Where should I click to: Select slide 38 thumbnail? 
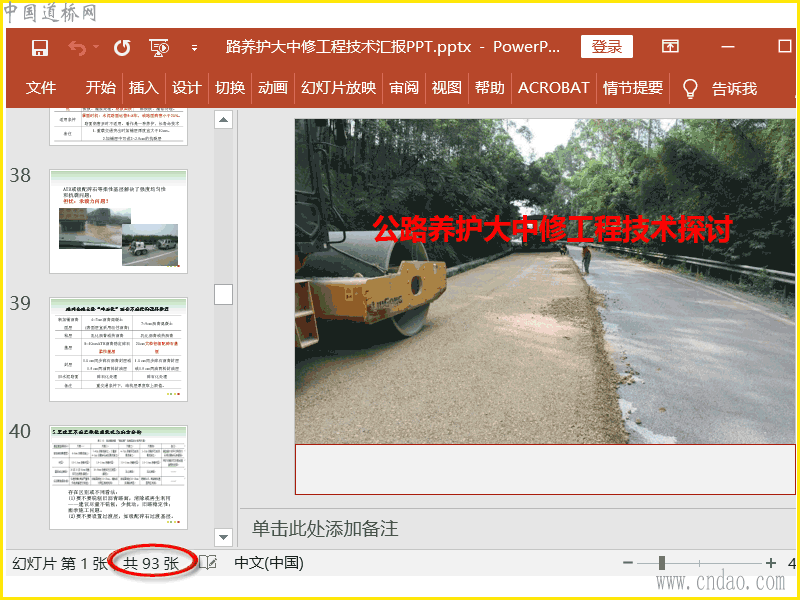[118, 221]
